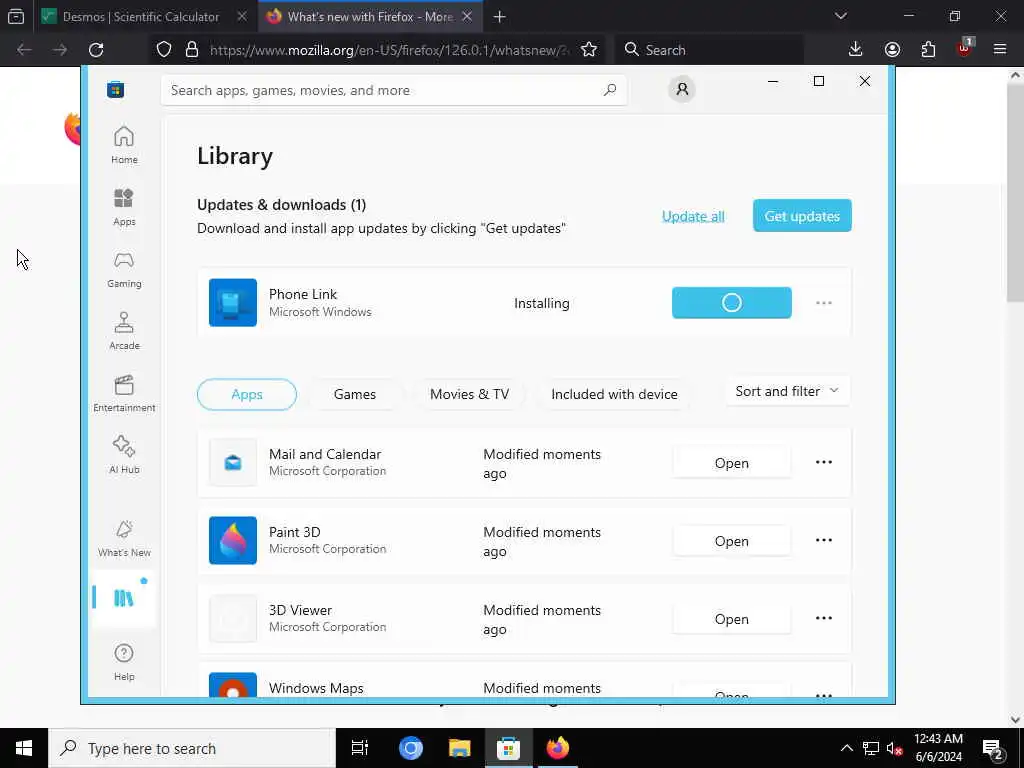The width and height of the screenshot is (1024, 768).
Task: Open Firefox application menu
Action: 1000,50
